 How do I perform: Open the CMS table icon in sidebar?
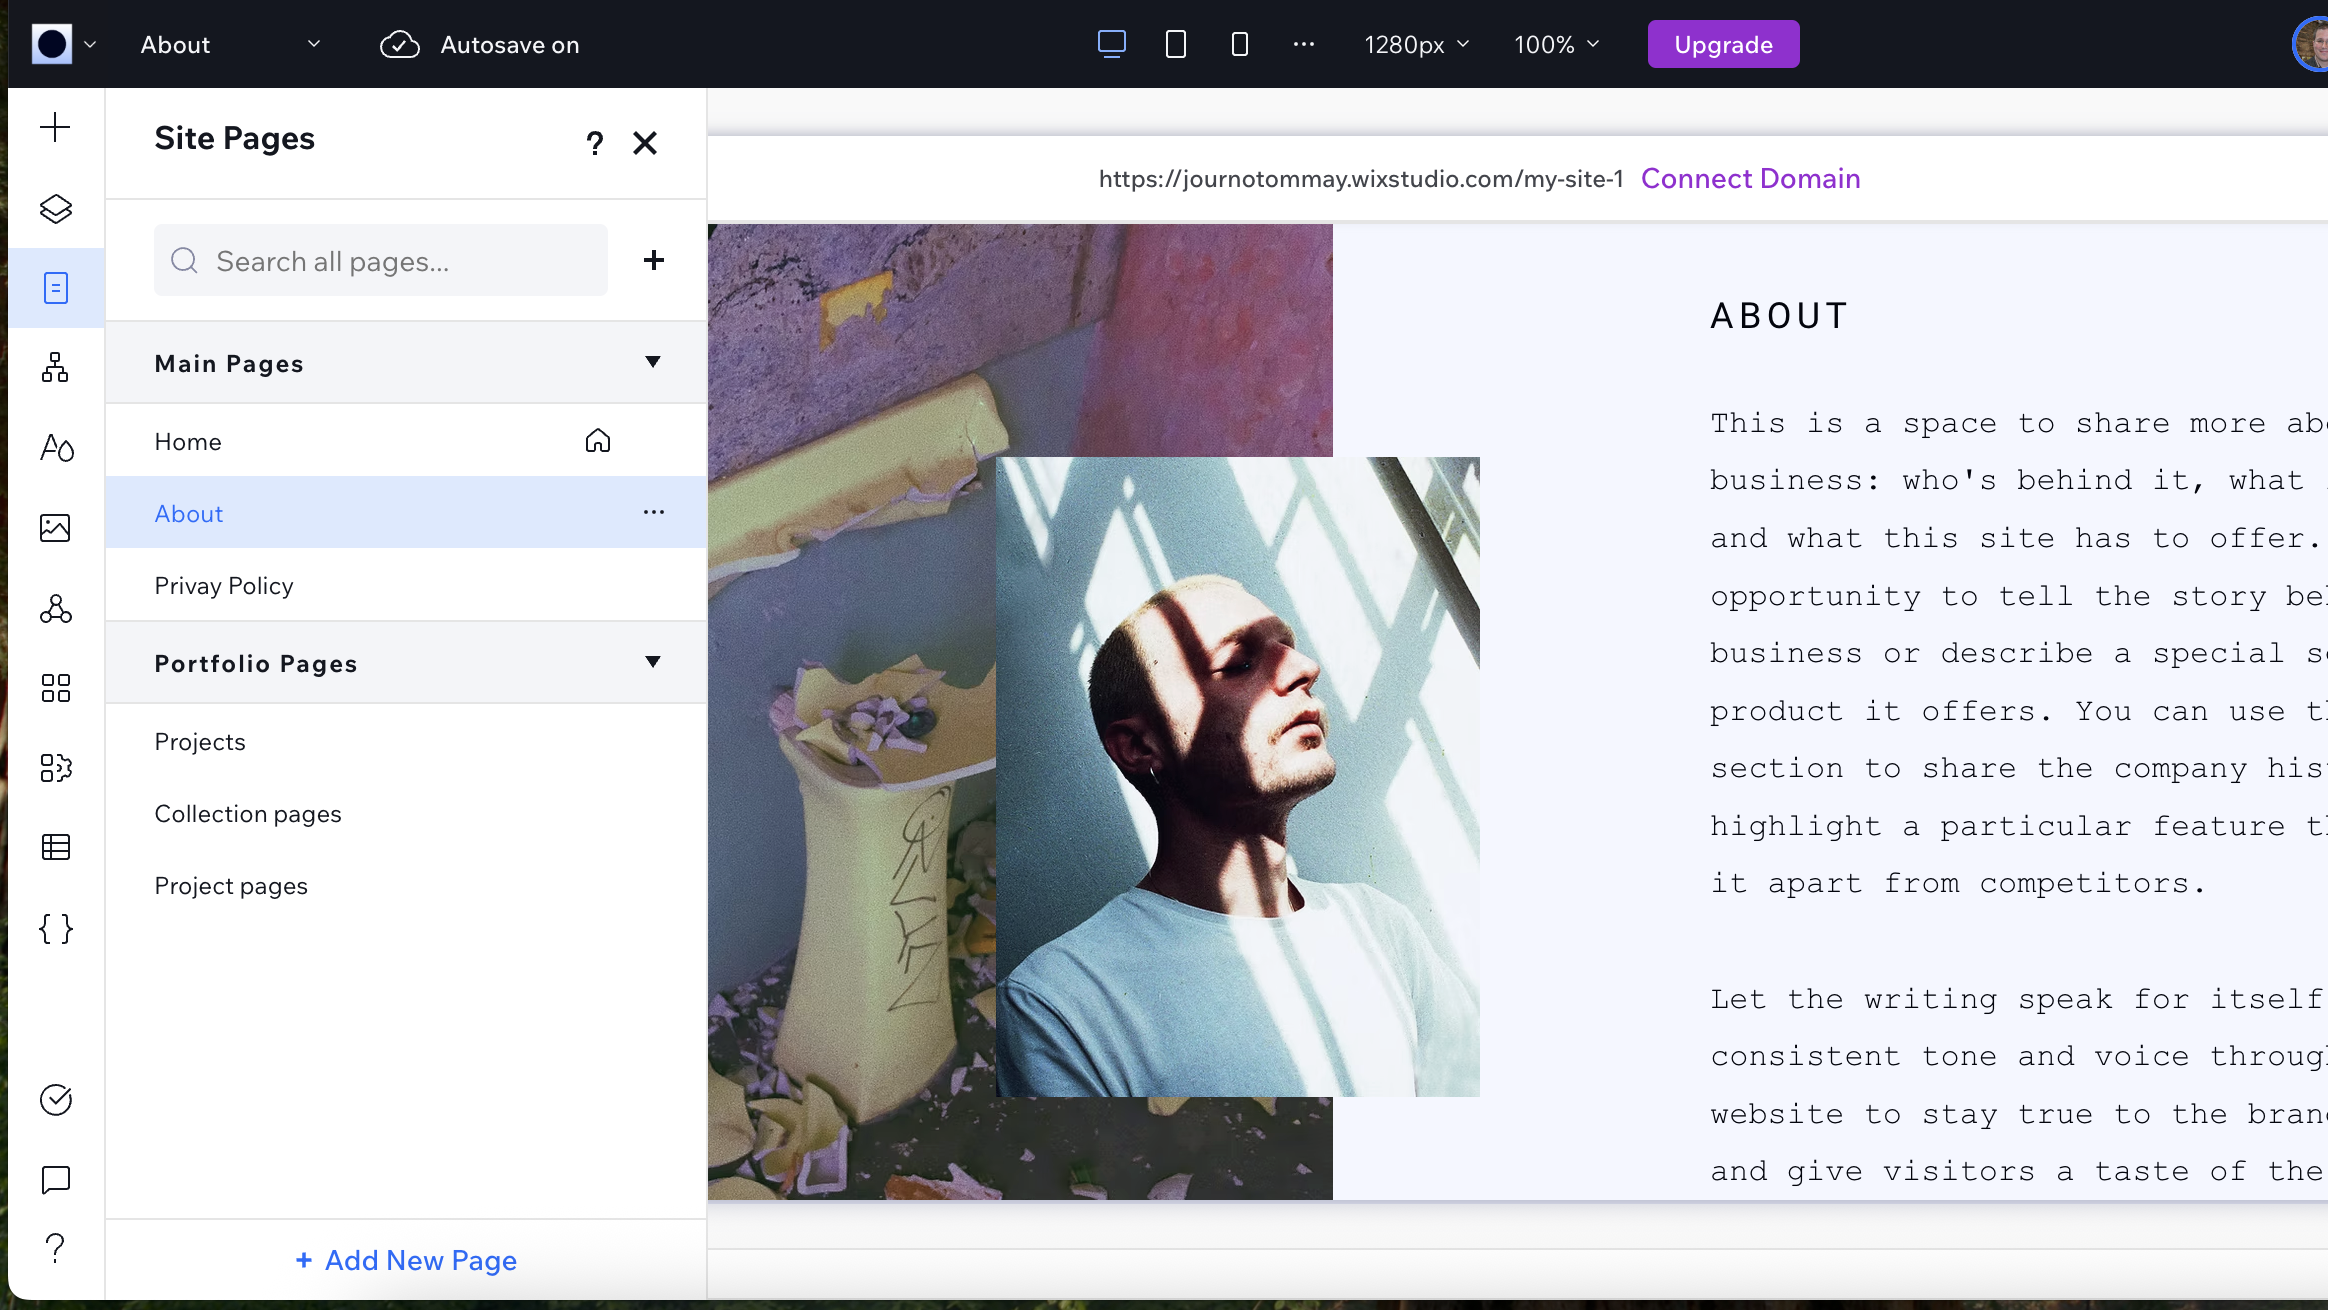55,847
